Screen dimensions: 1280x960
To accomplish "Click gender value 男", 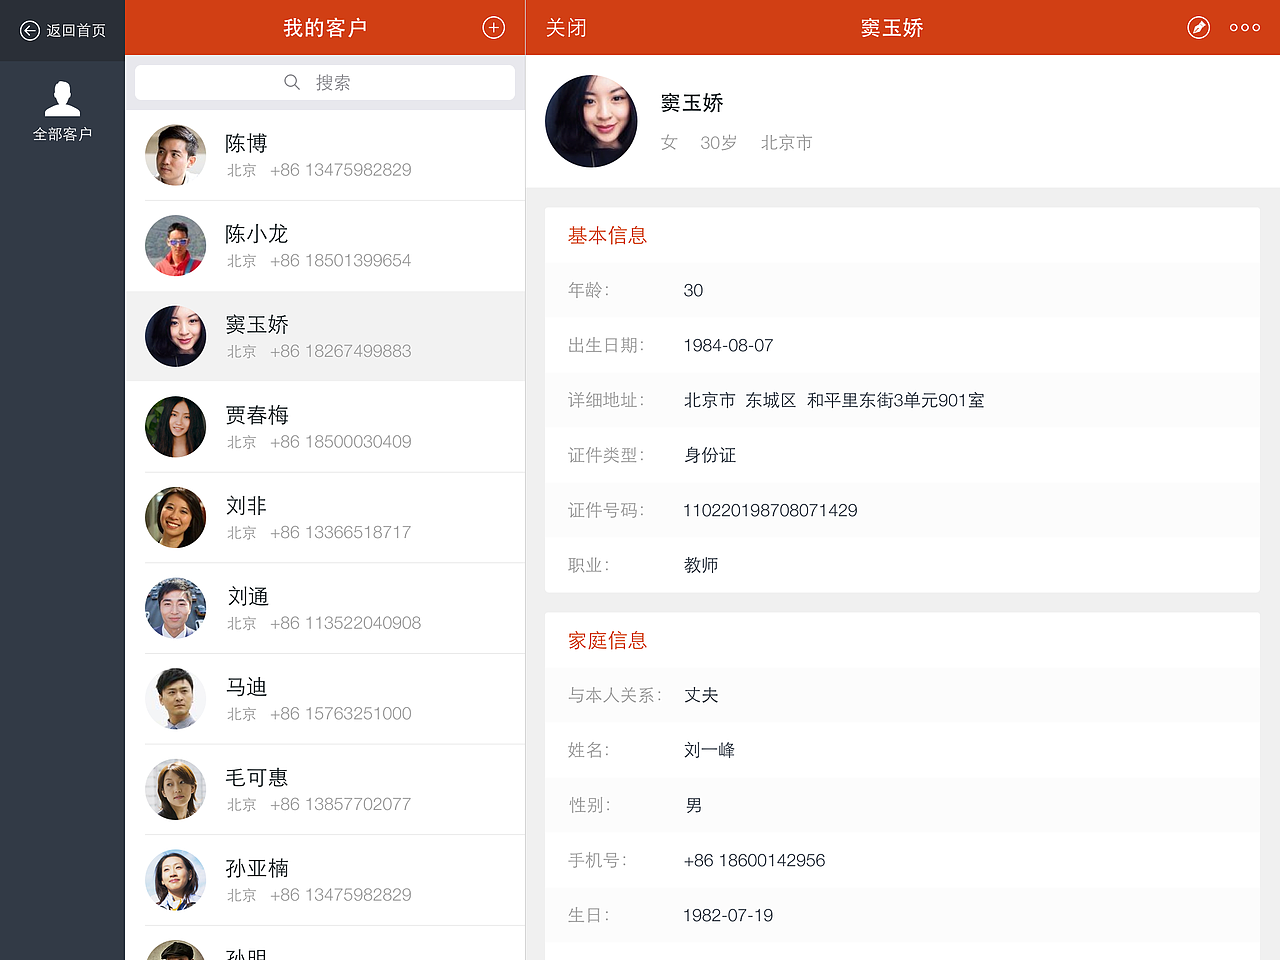I will coord(693,805).
